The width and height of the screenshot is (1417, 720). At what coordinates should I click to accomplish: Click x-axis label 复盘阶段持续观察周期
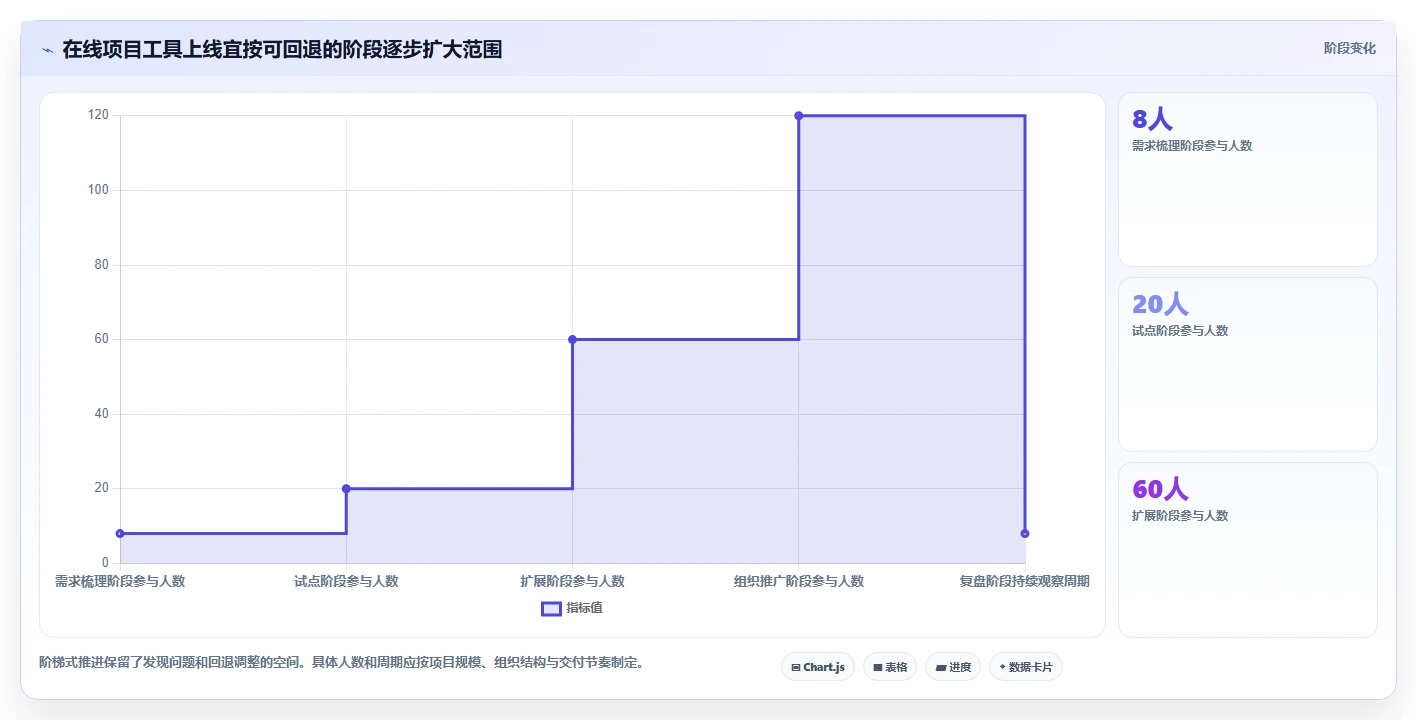(x=1024, y=581)
